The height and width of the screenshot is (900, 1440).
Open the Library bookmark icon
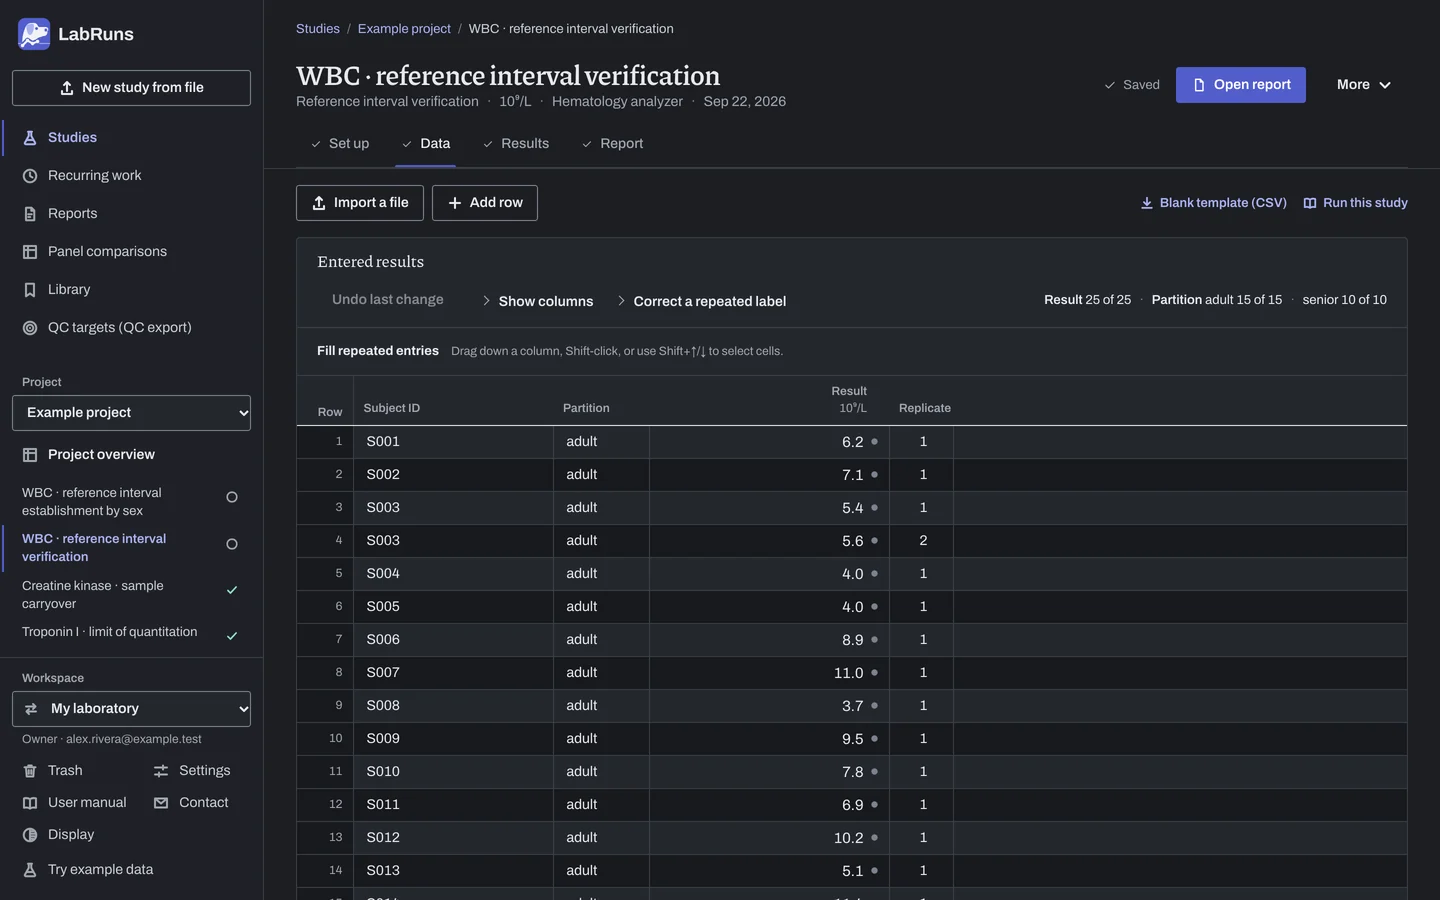[x=30, y=290]
